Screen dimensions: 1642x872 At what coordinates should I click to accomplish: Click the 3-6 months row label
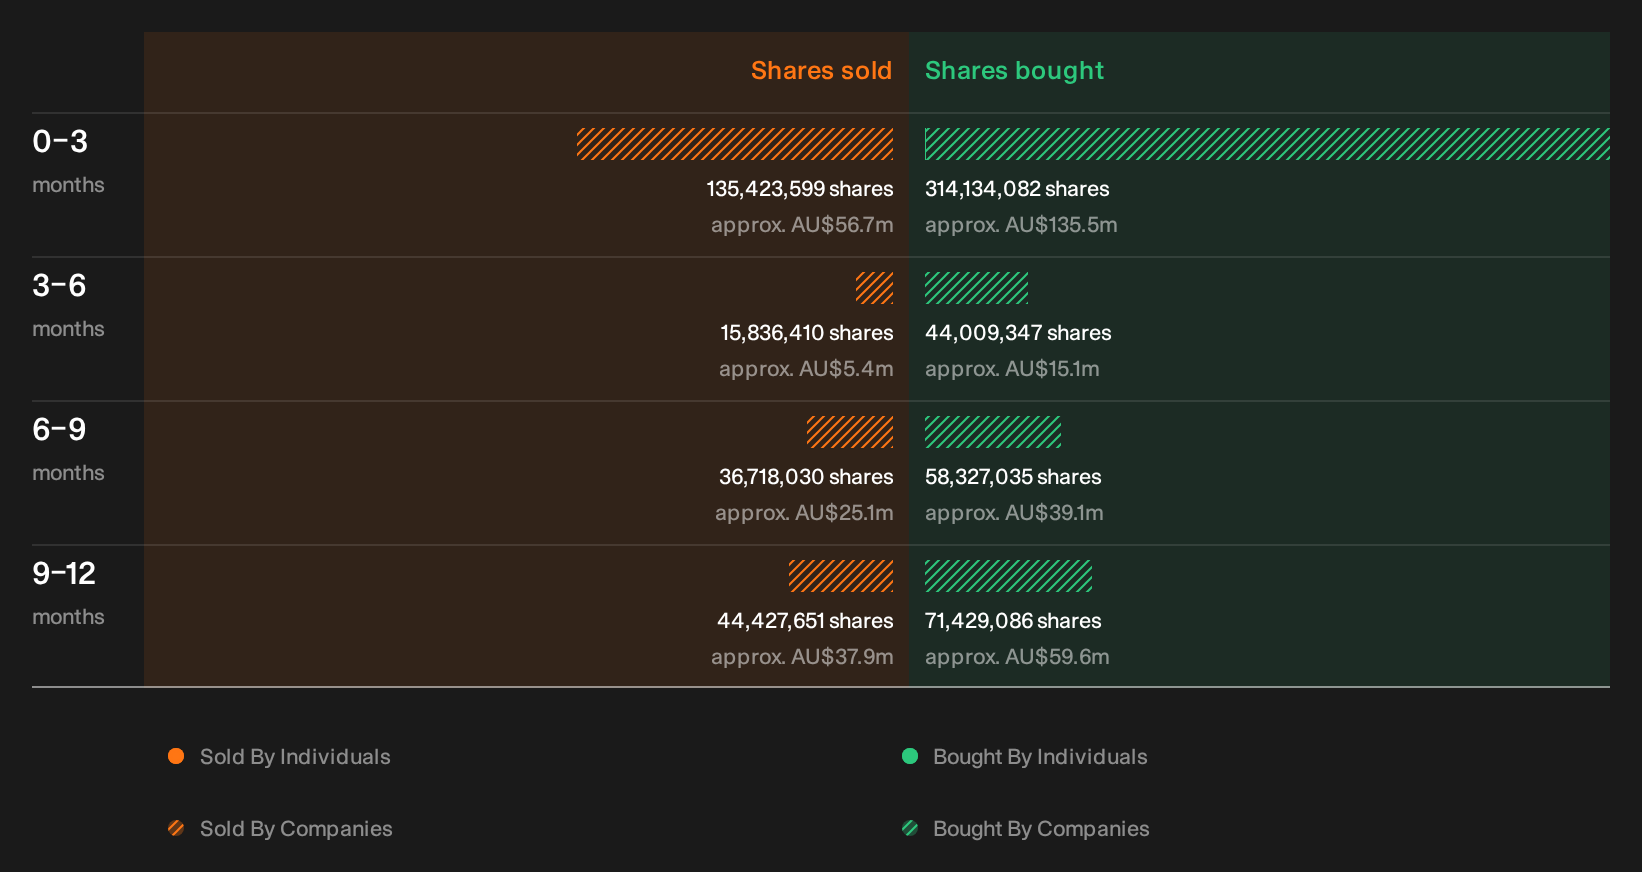[68, 305]
